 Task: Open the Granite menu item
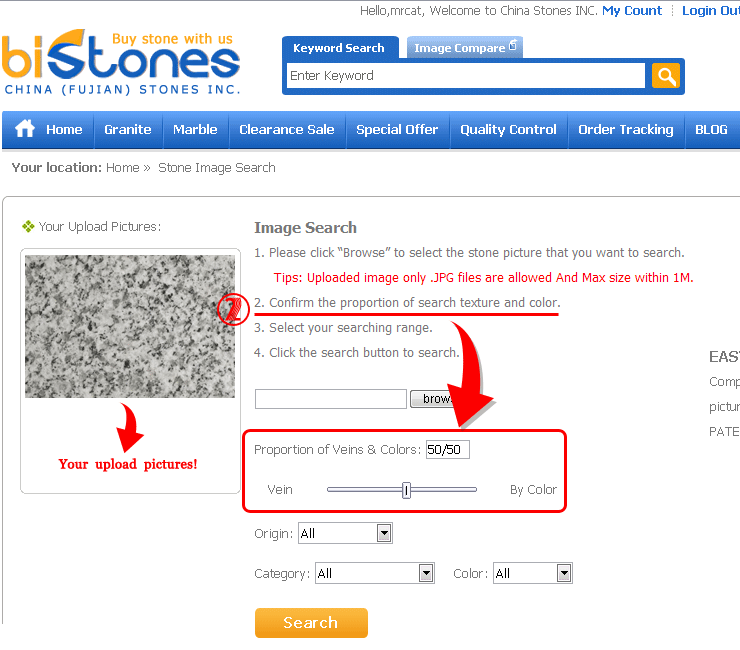pyautogui.click(x=128, y=129)
